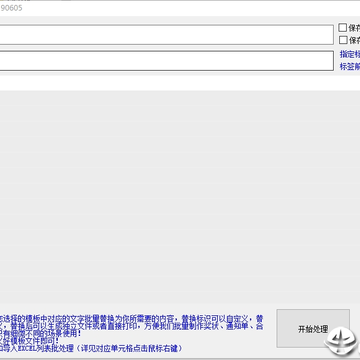
Task: Click the blue line ending 模板文件即可!
Action: [29, 341]
